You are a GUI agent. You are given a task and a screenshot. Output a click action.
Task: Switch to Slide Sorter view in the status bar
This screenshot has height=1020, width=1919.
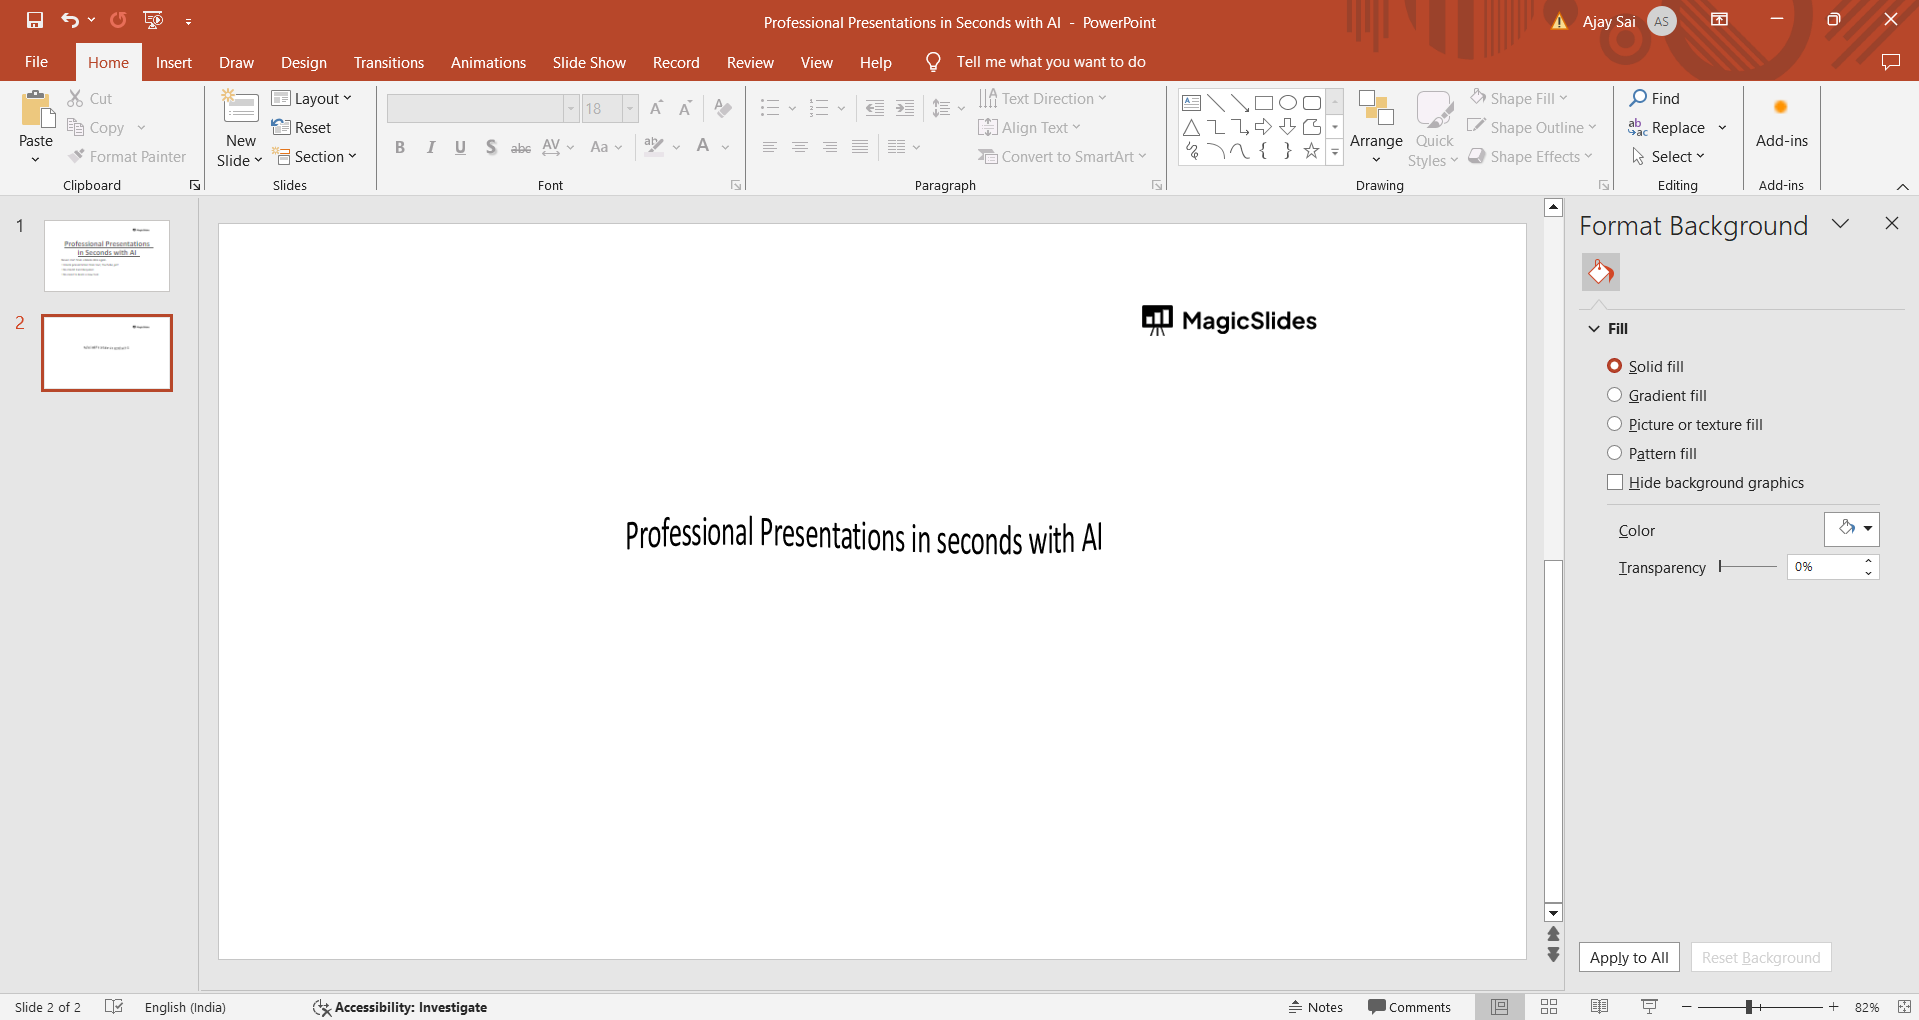[1549, 1007]
